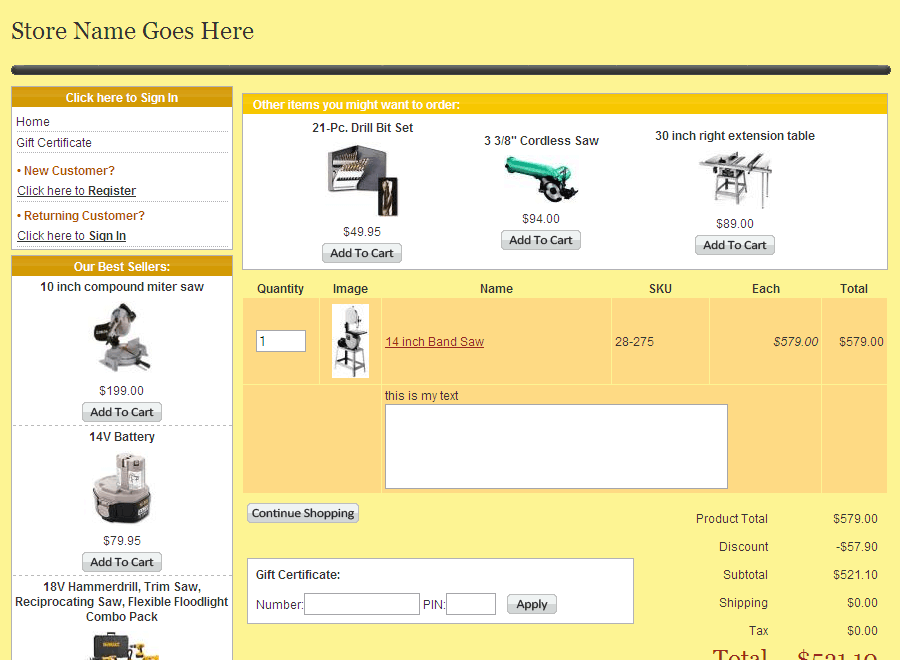Click the 3 3/8" Cordless Saw image
The height and width of the screenshot is (660, 900).
[541, 179]
